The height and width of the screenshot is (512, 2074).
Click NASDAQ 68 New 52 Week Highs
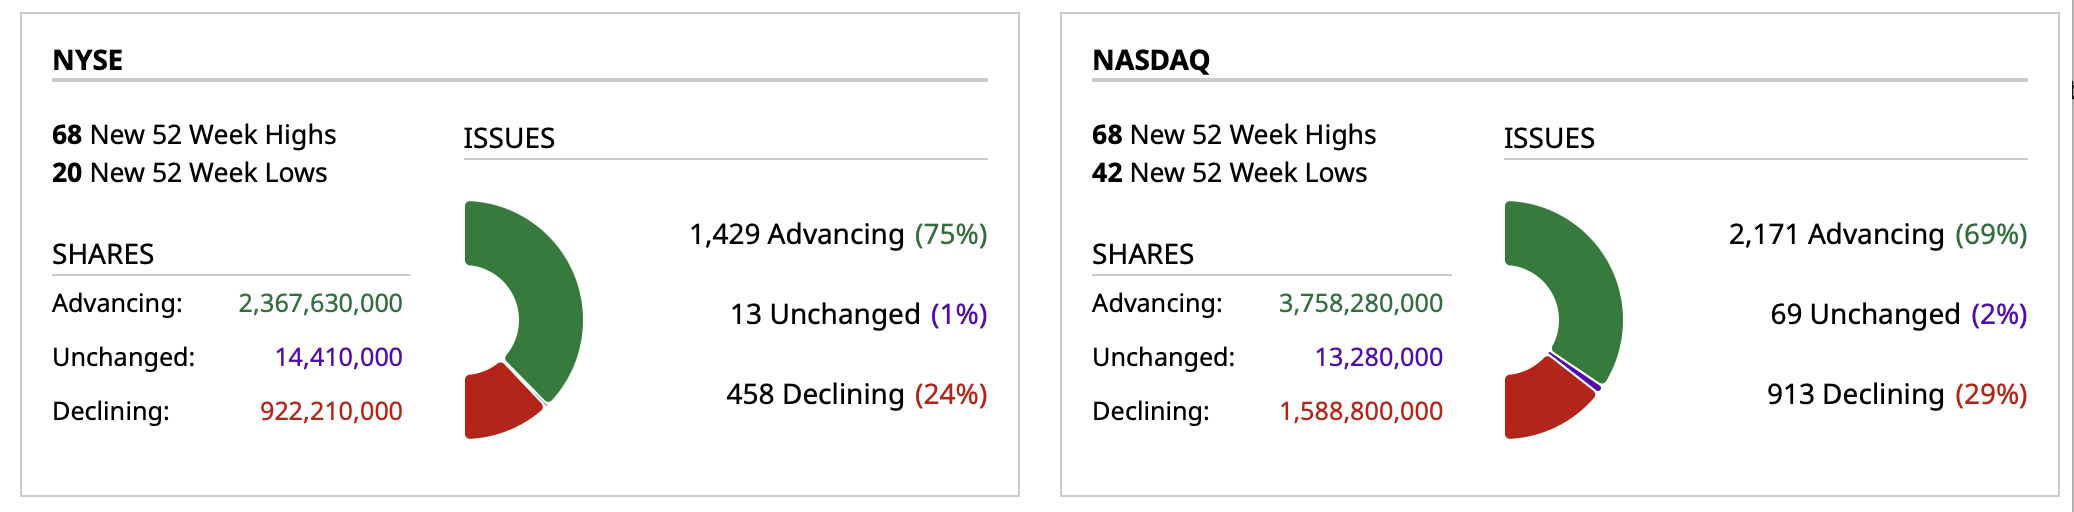point(1234,135)
